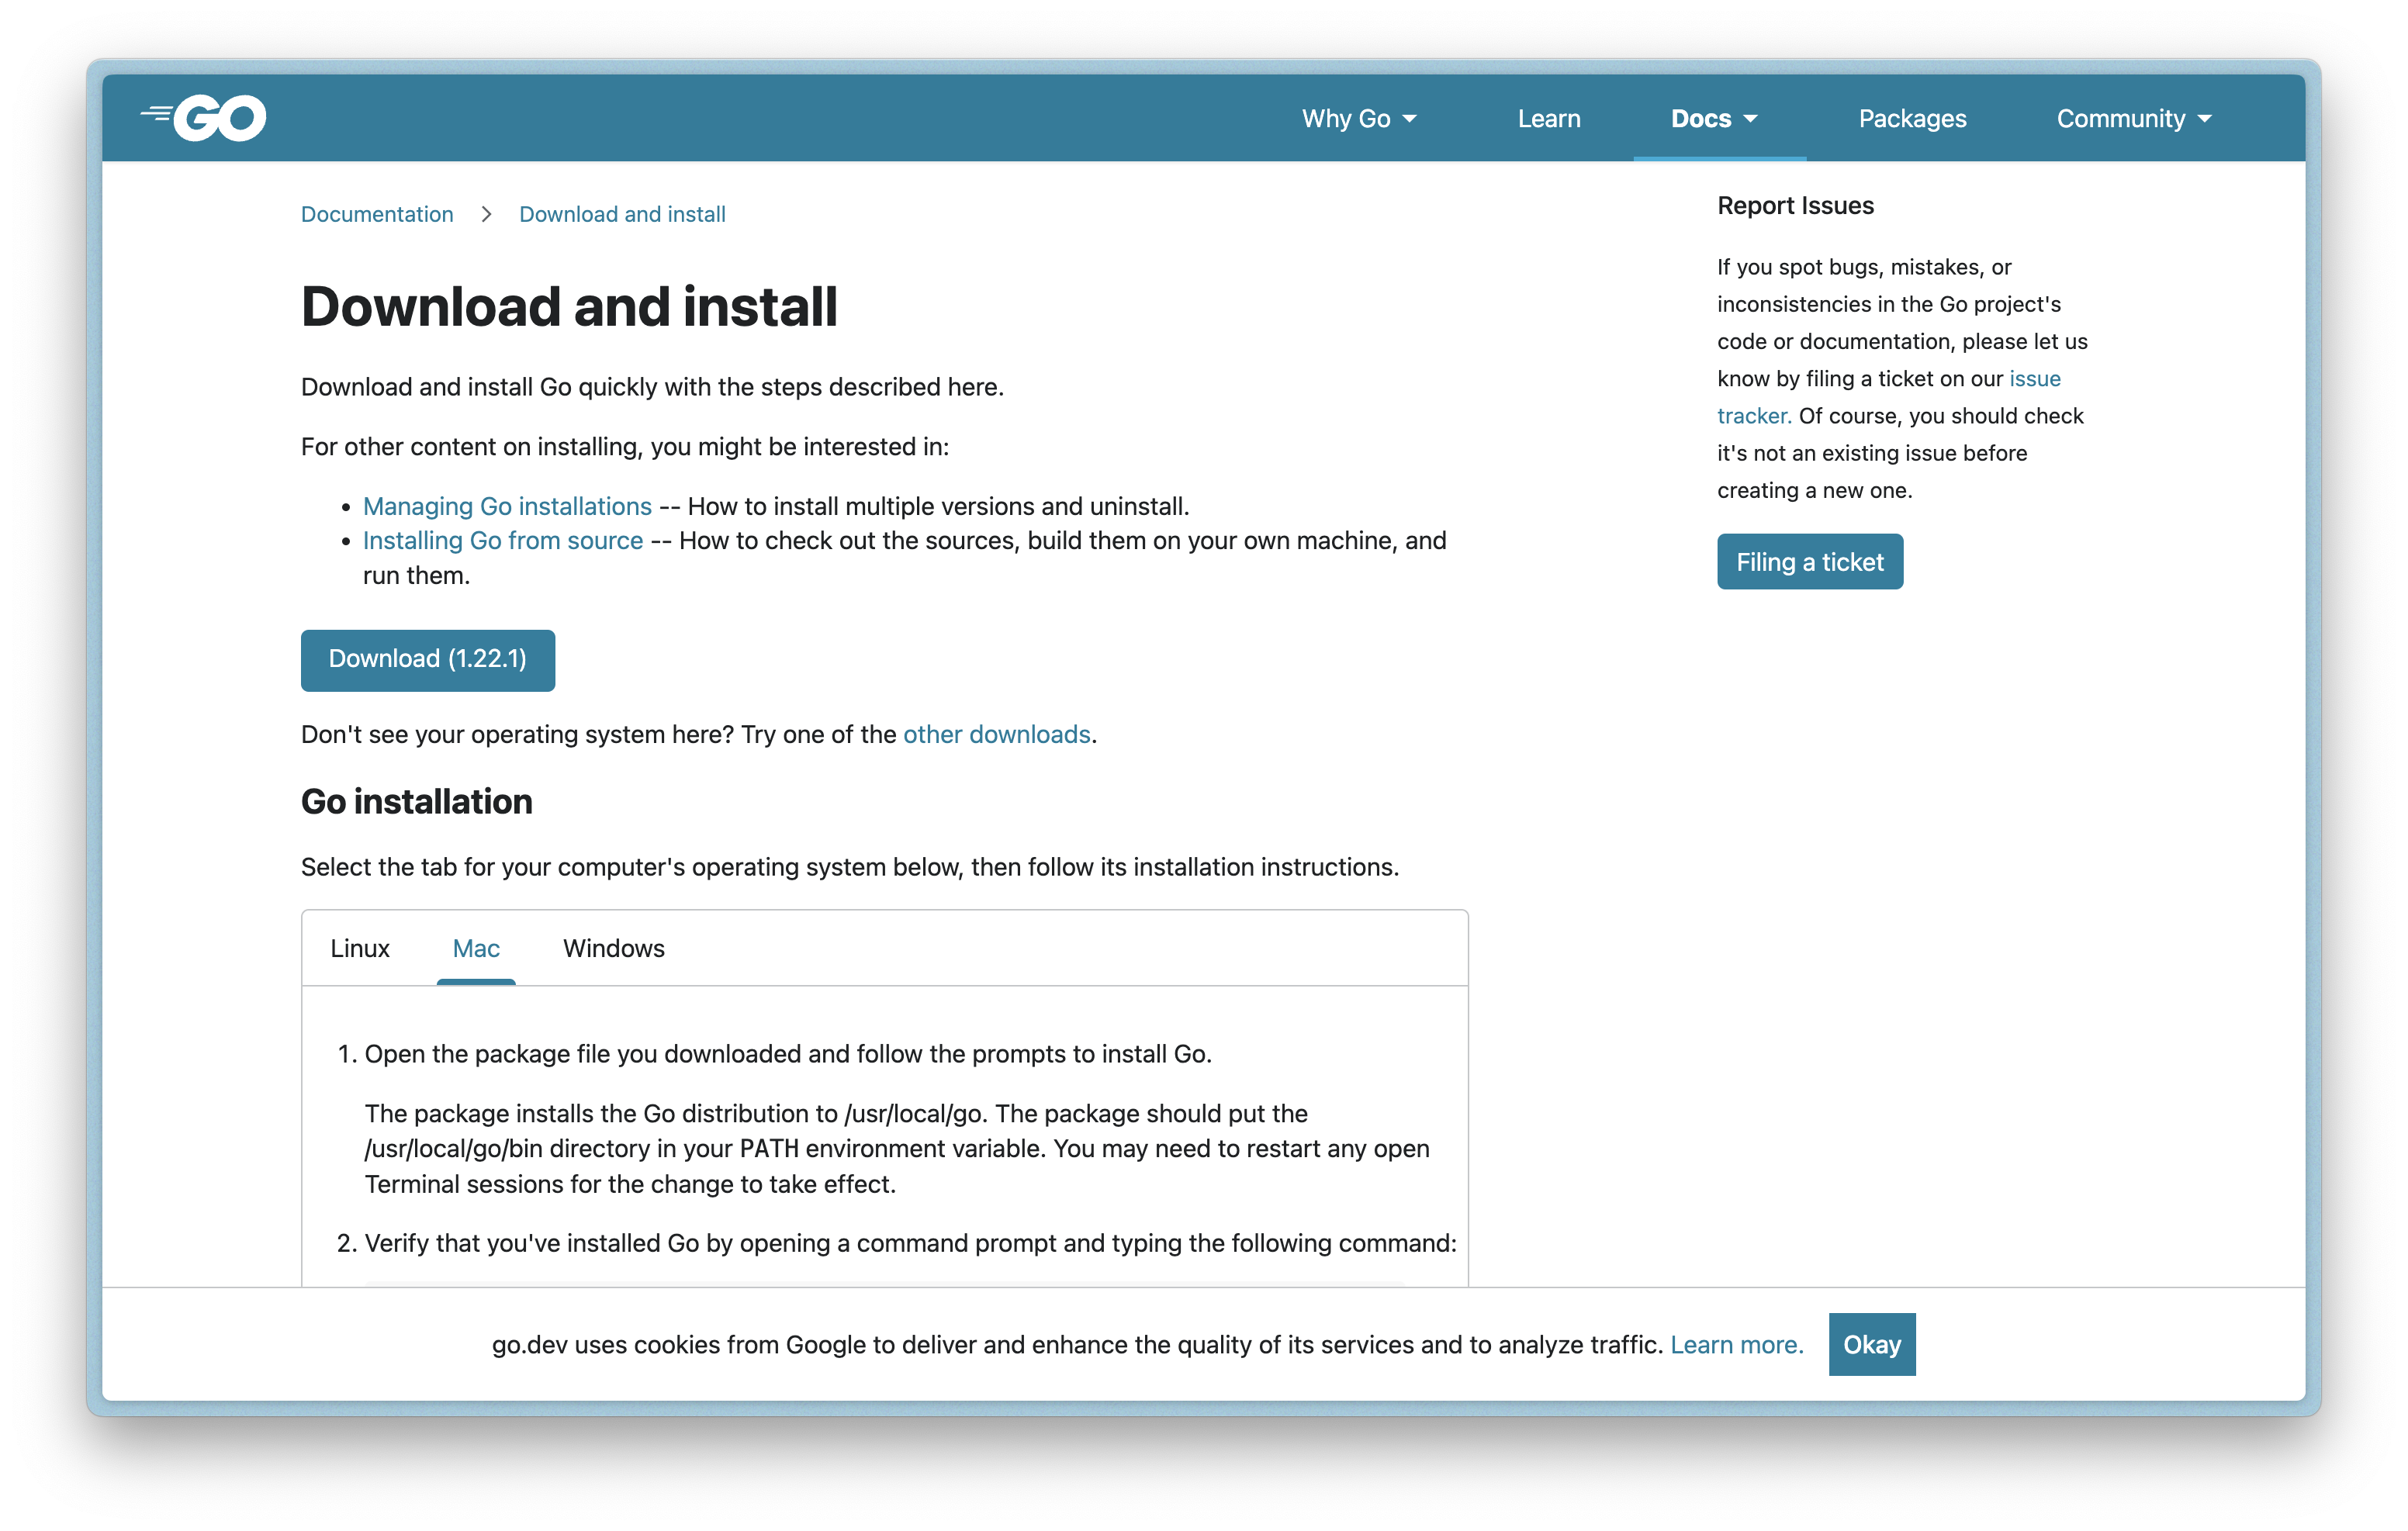Click the Filing a ticket button

pos(1810,562)
